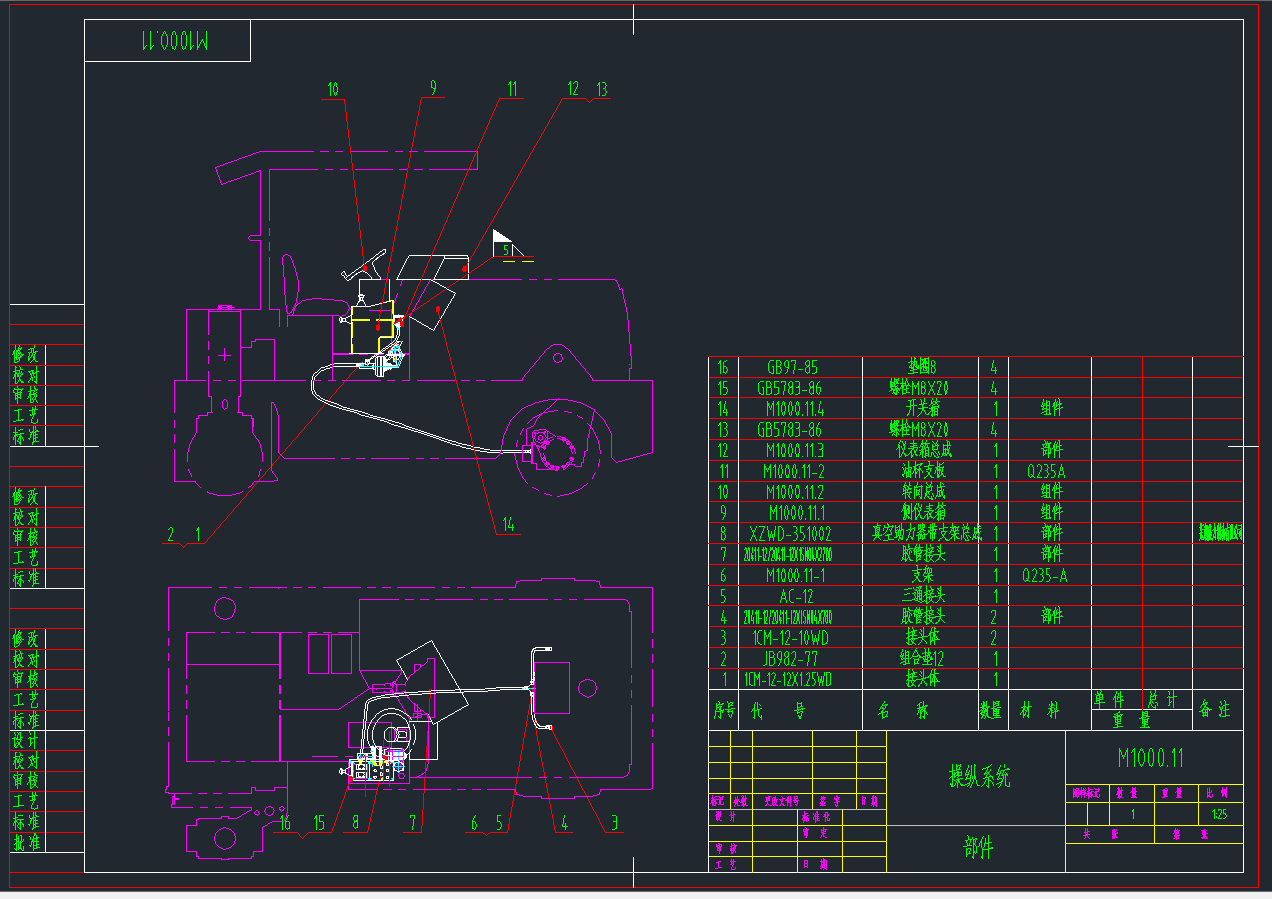Select balloon callout 15 below plan view
Viewport: 1272px width, 899px height.
click(x=318, y=823)
